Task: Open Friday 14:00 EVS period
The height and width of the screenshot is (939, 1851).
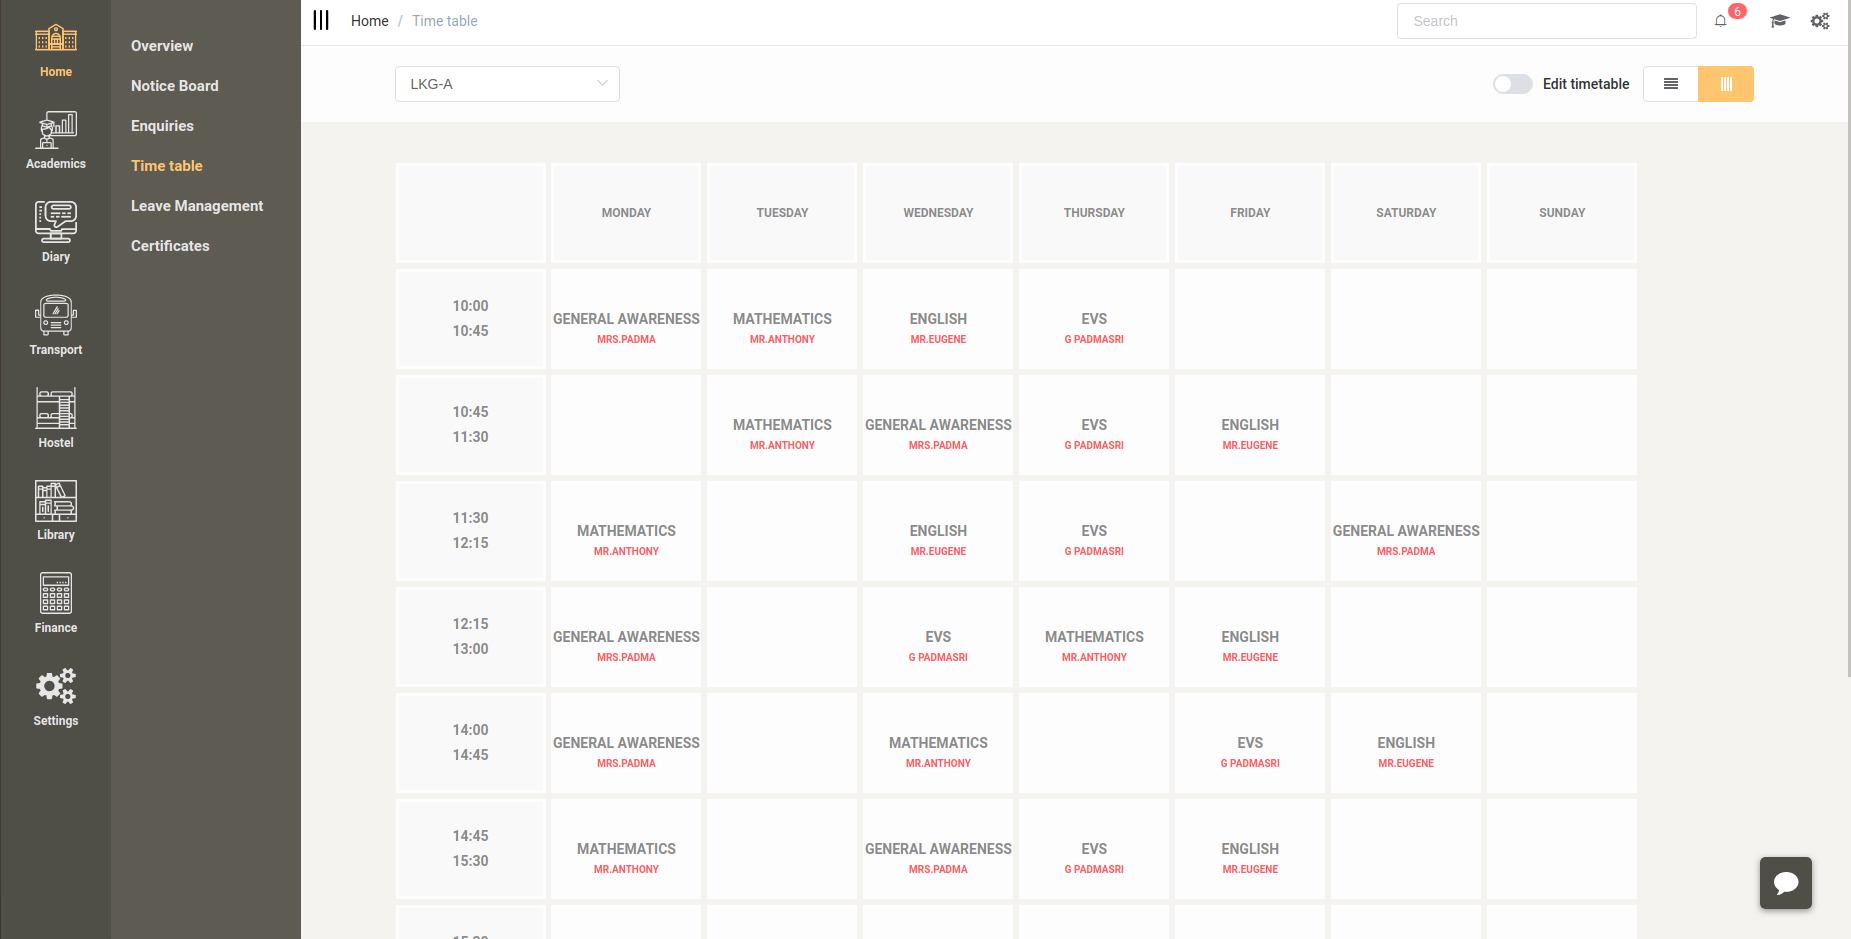Action: click(1250, 743)
